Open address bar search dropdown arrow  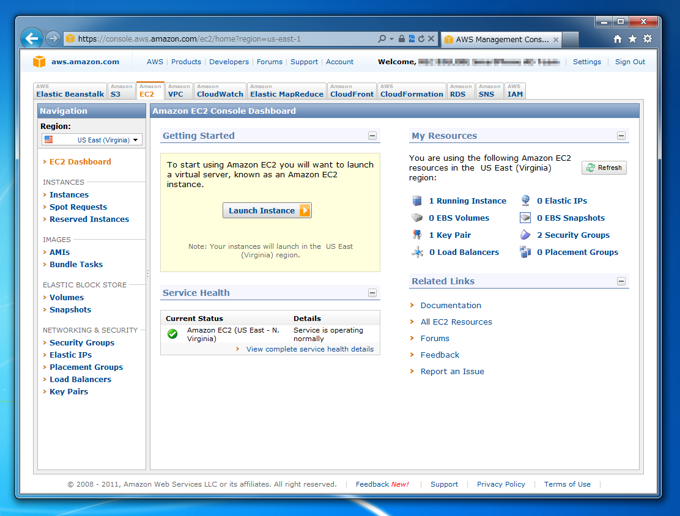pyautogui.click(x=391, y=39)
